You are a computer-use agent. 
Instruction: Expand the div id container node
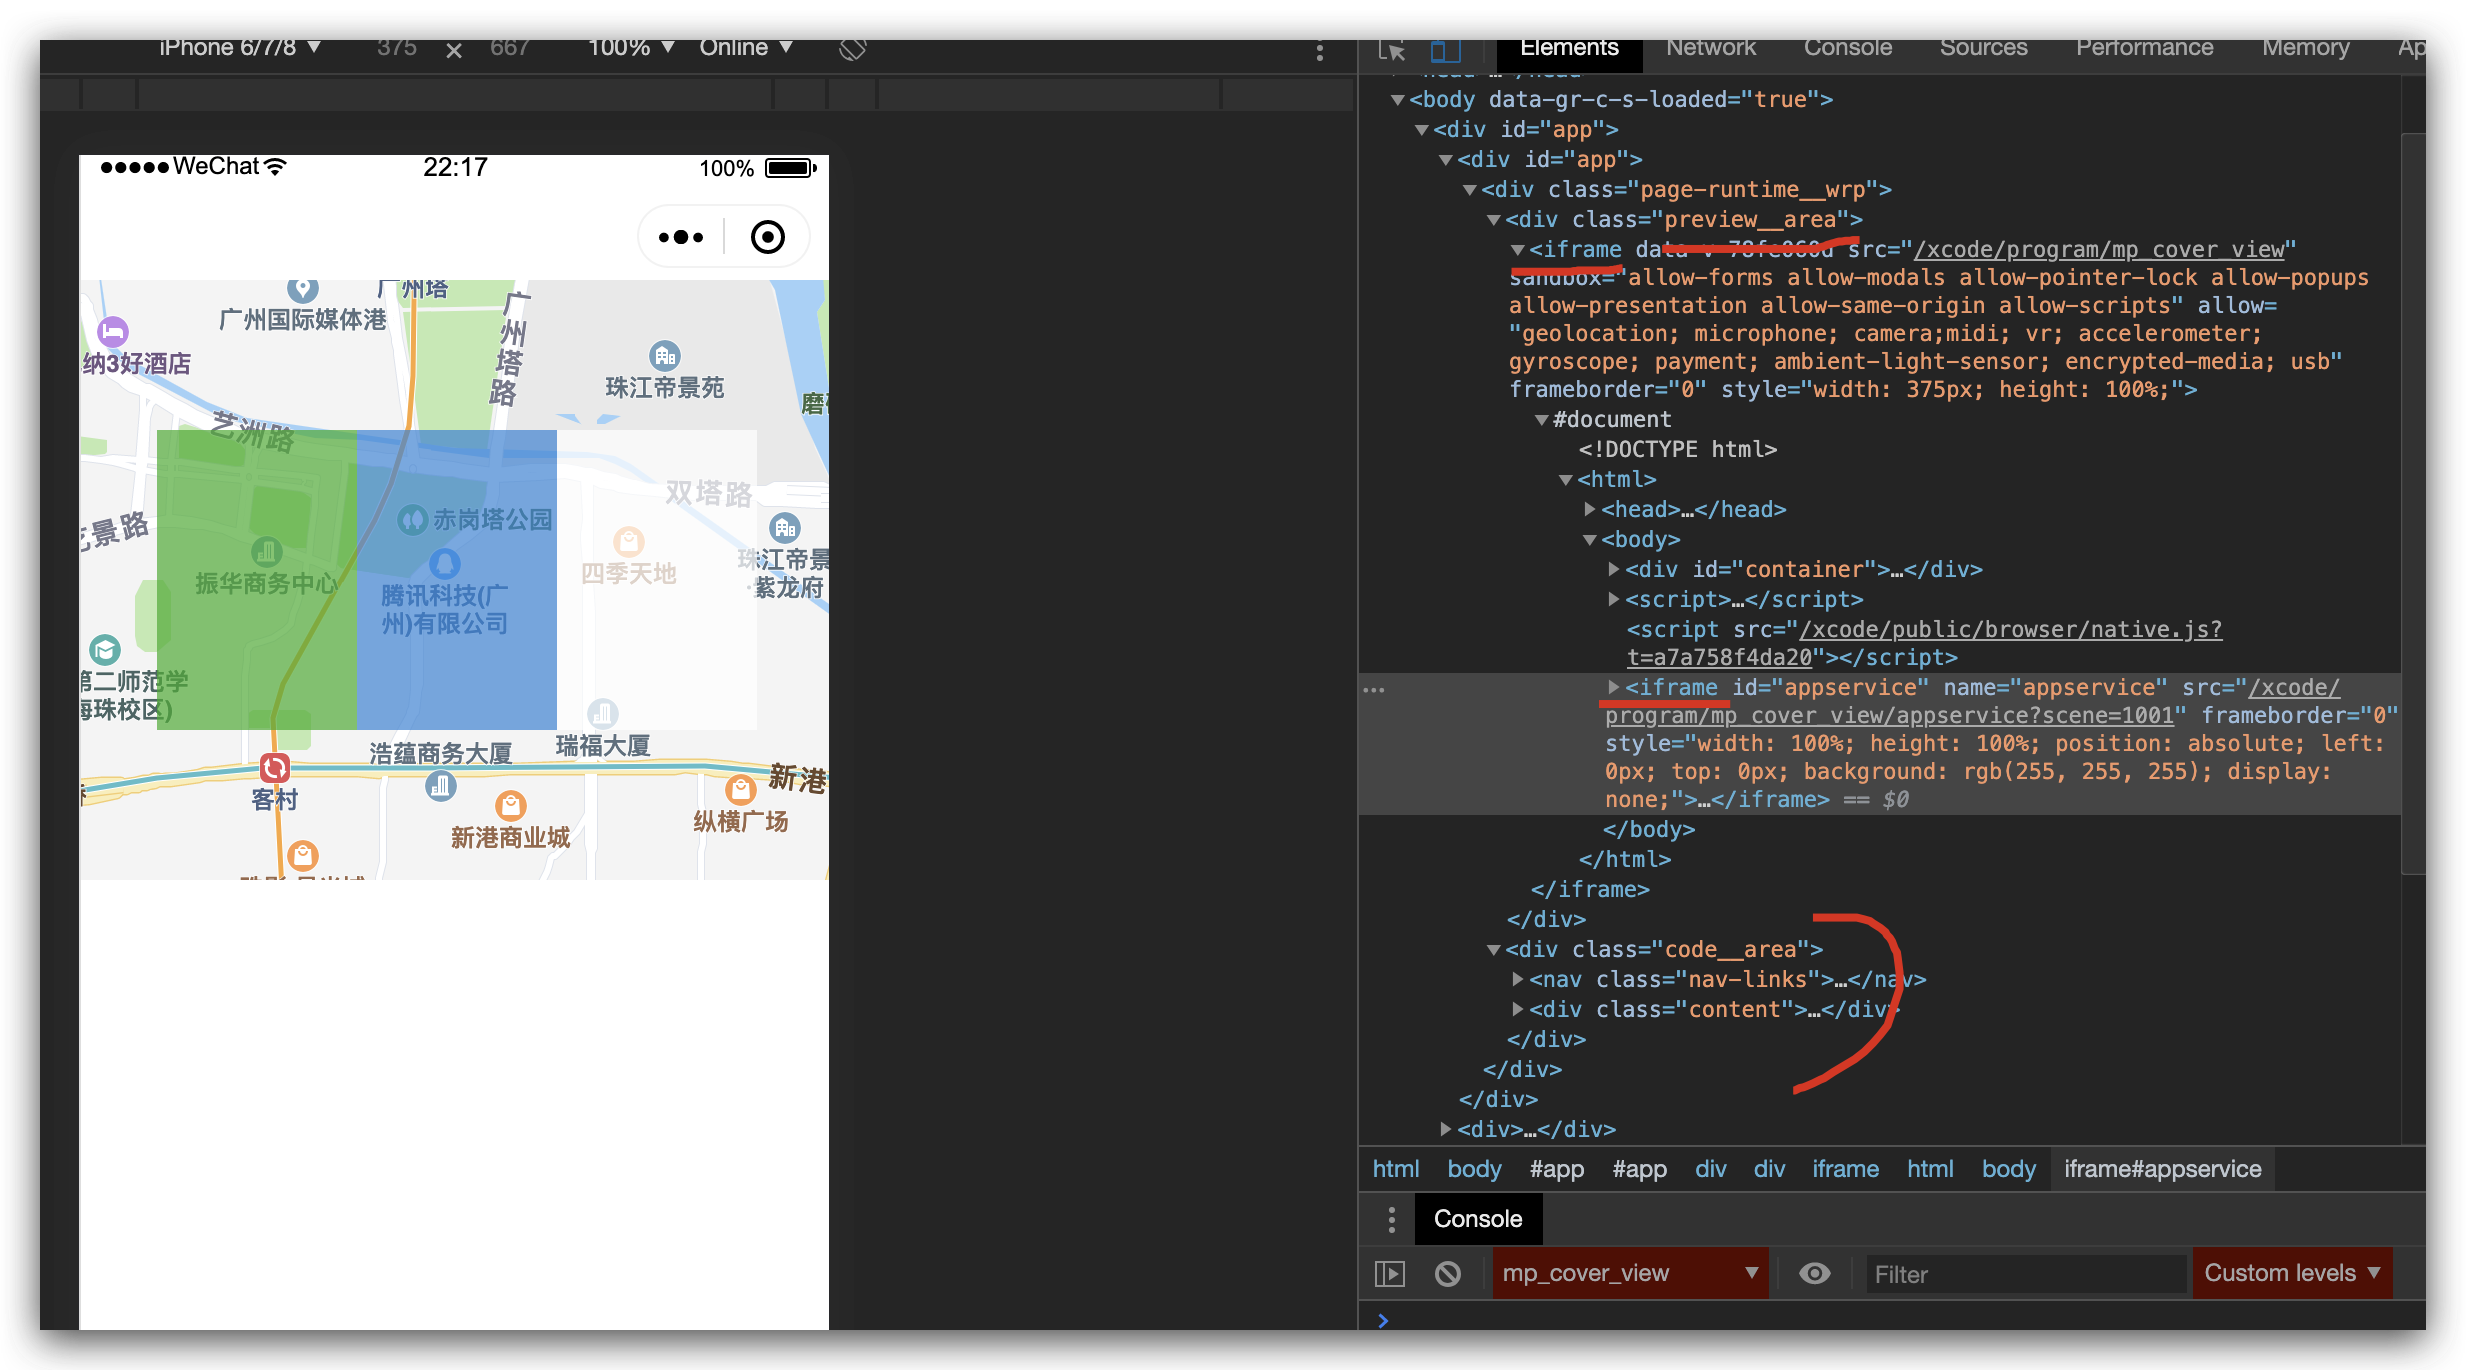click(x=1614, y=569)
